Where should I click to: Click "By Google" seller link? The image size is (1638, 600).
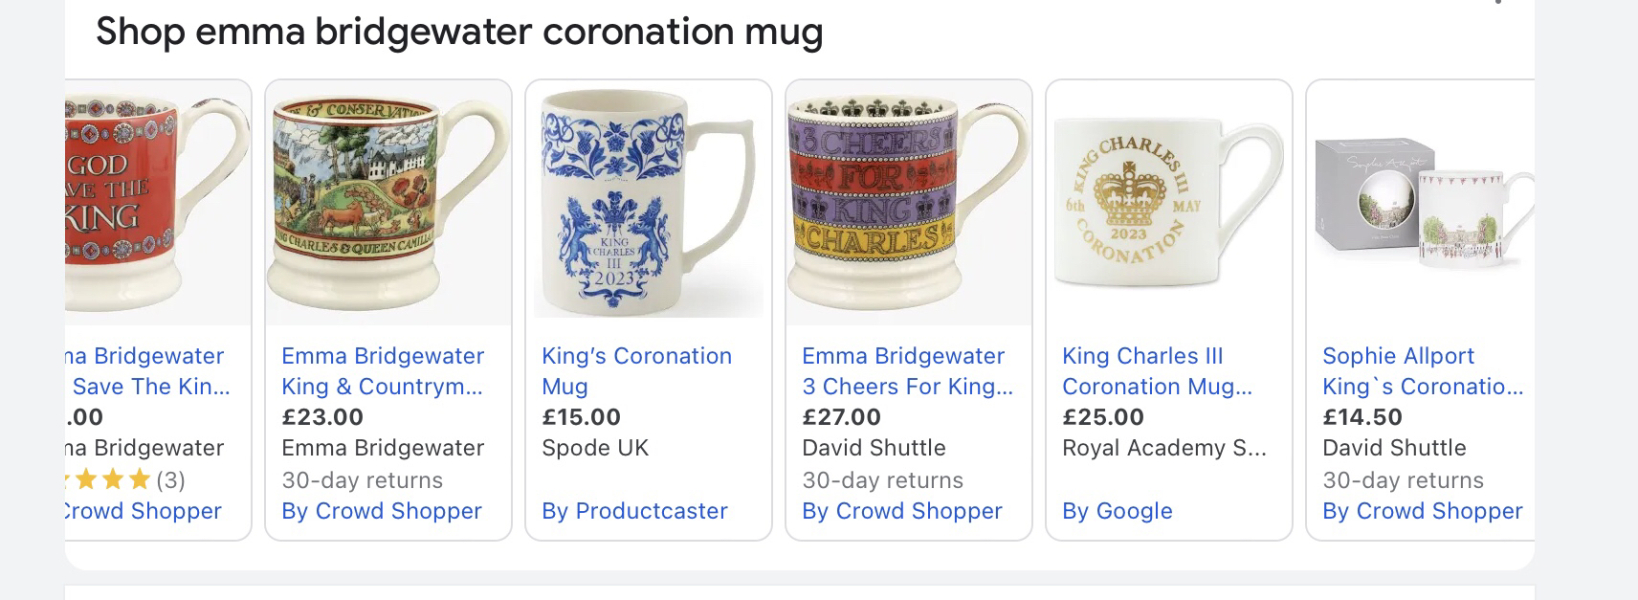(1116, 511)
